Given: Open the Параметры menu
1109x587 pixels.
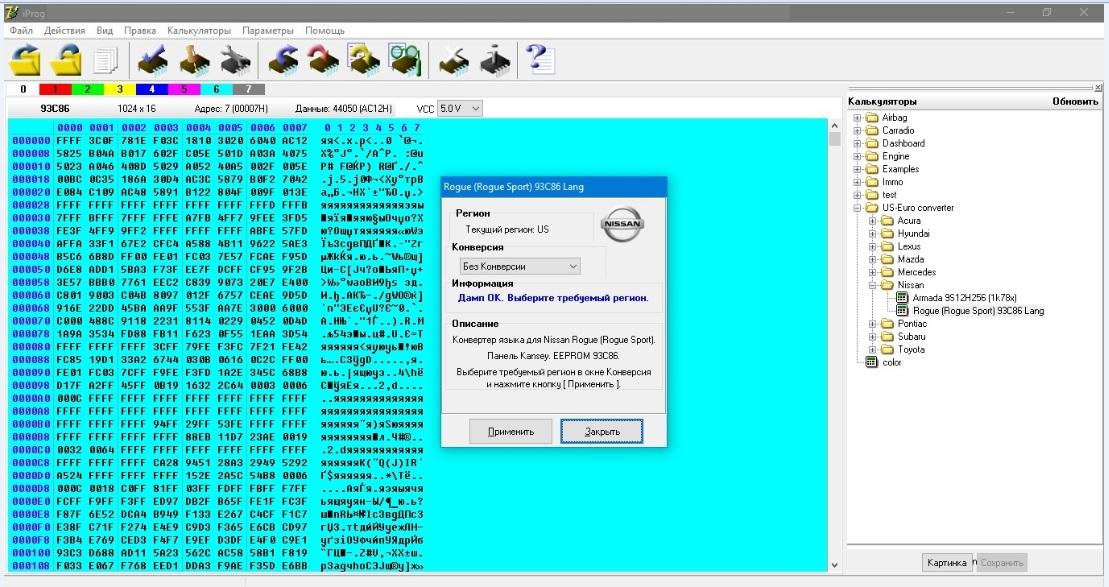Looking at the screenshot, I should 268,30.
